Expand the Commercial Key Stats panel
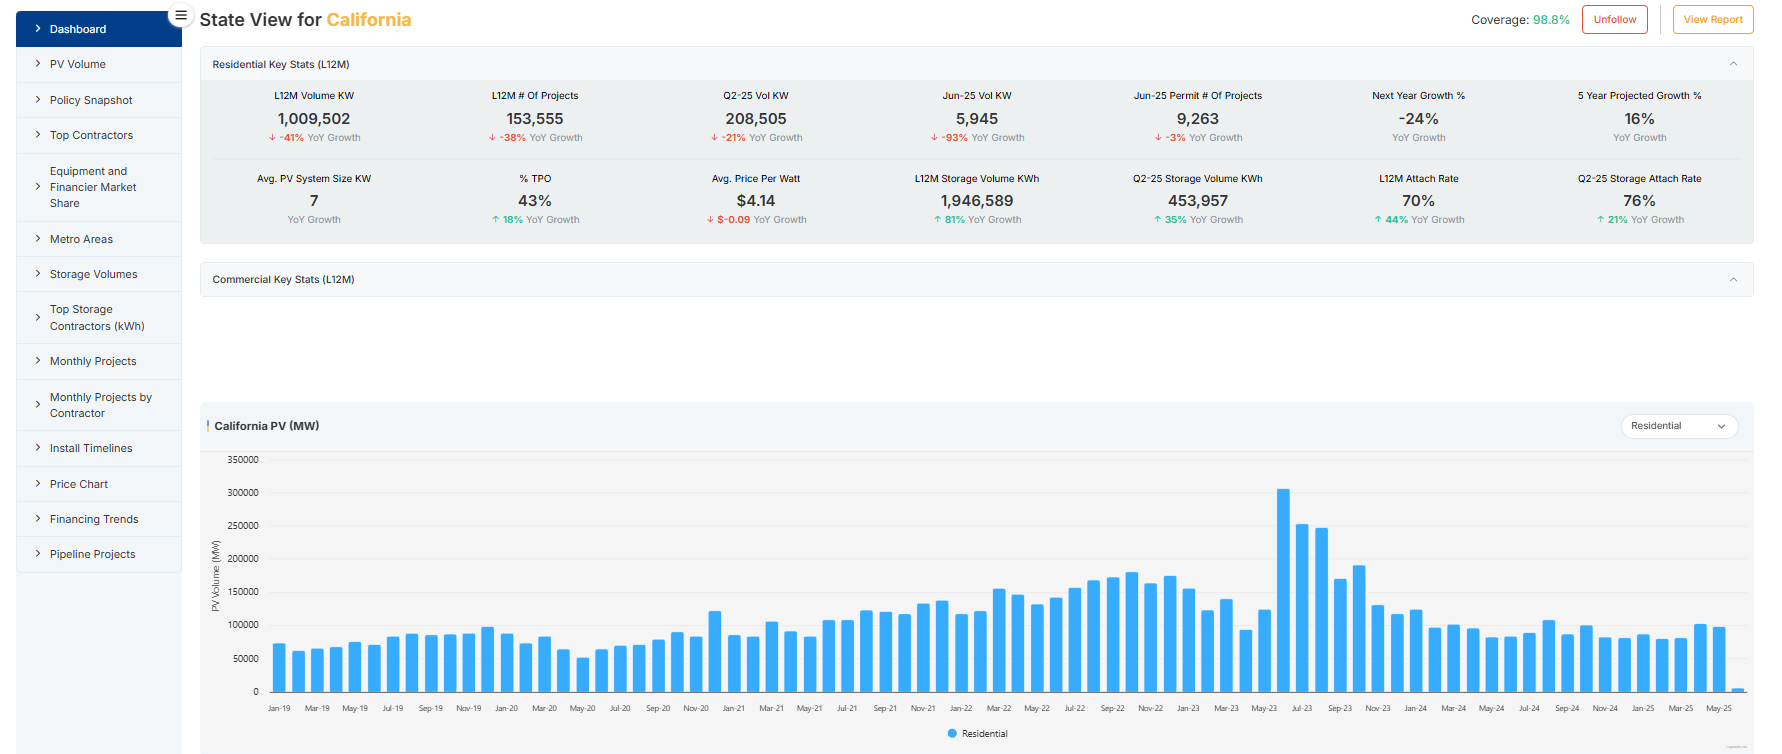 coord(1733,280)
